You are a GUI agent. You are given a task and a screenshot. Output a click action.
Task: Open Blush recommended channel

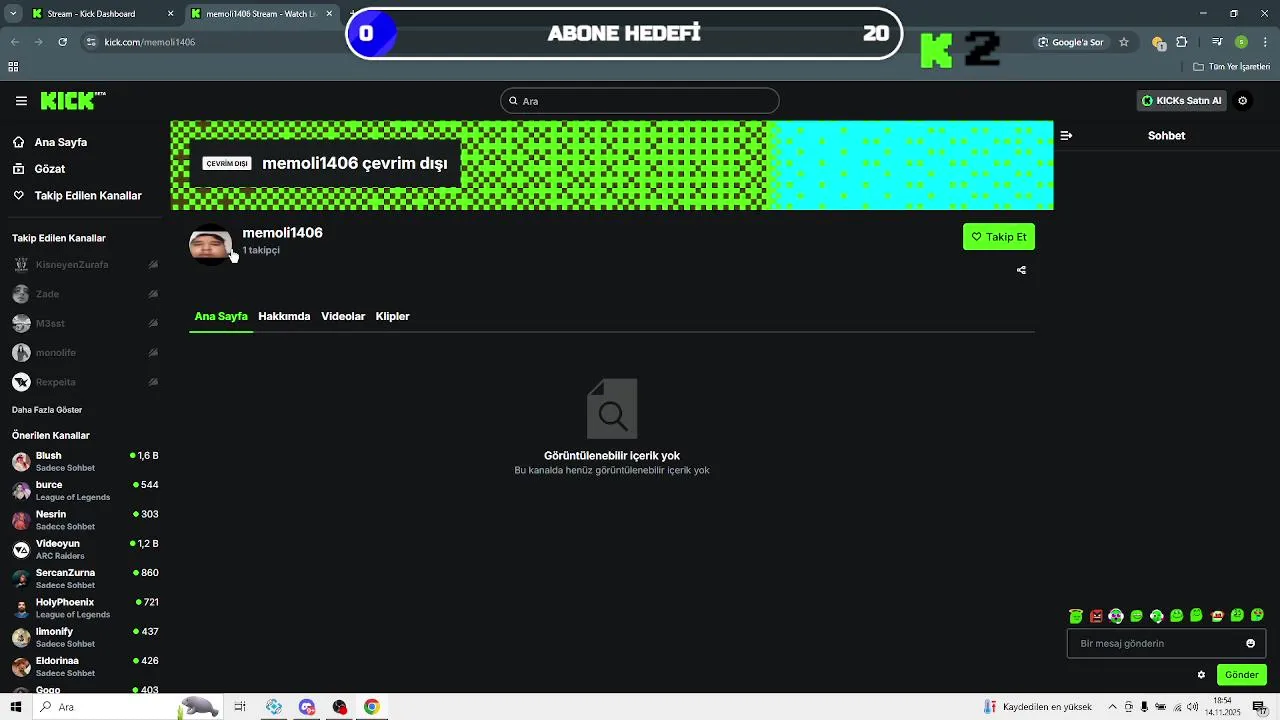coord(85,461)
